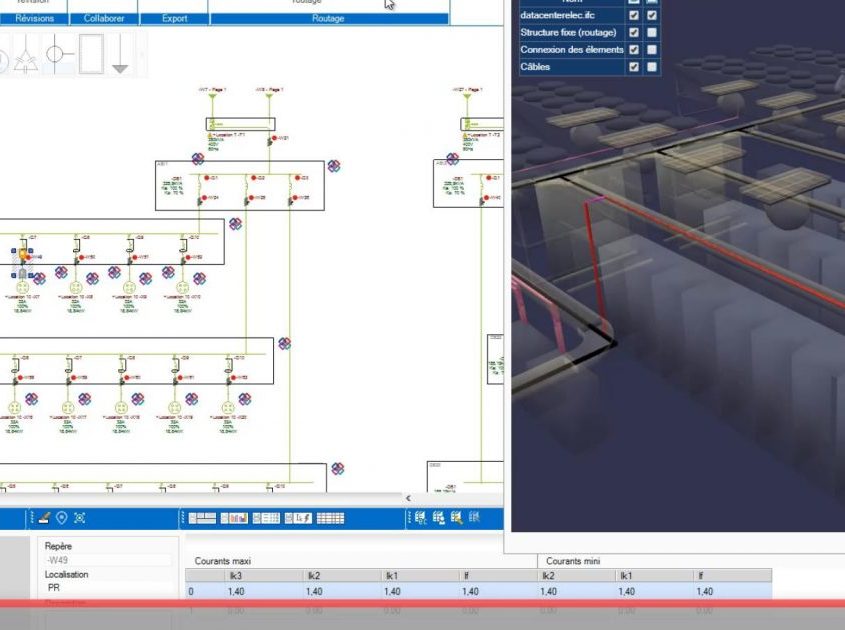845x630 pixels.
Task: Uncheck the ticked box for Câbles
Action: 634,67
